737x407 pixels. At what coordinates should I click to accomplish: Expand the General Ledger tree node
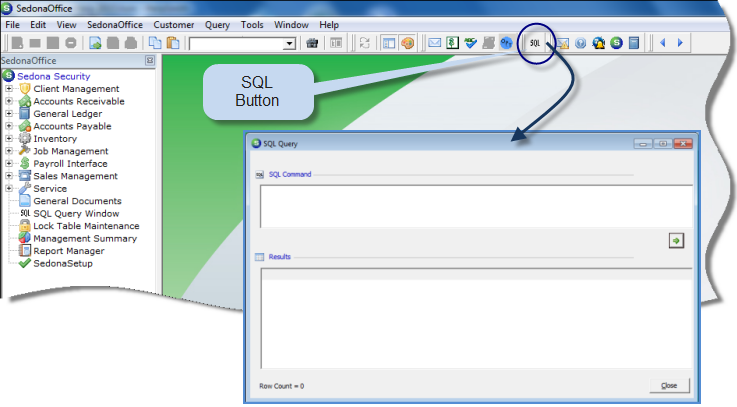[x=9, y=114]
